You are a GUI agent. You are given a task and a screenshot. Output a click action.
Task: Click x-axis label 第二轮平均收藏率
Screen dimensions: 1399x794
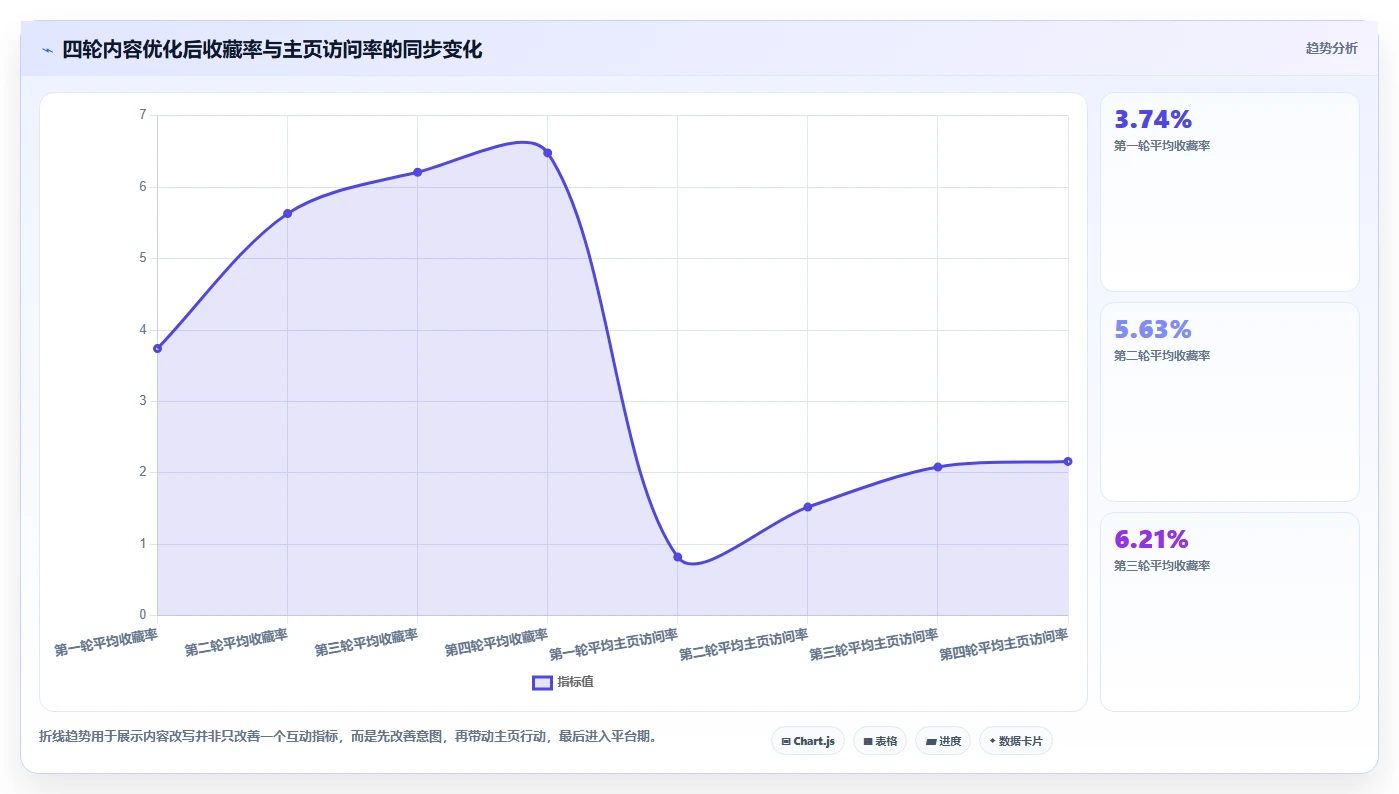pos(236,642)
